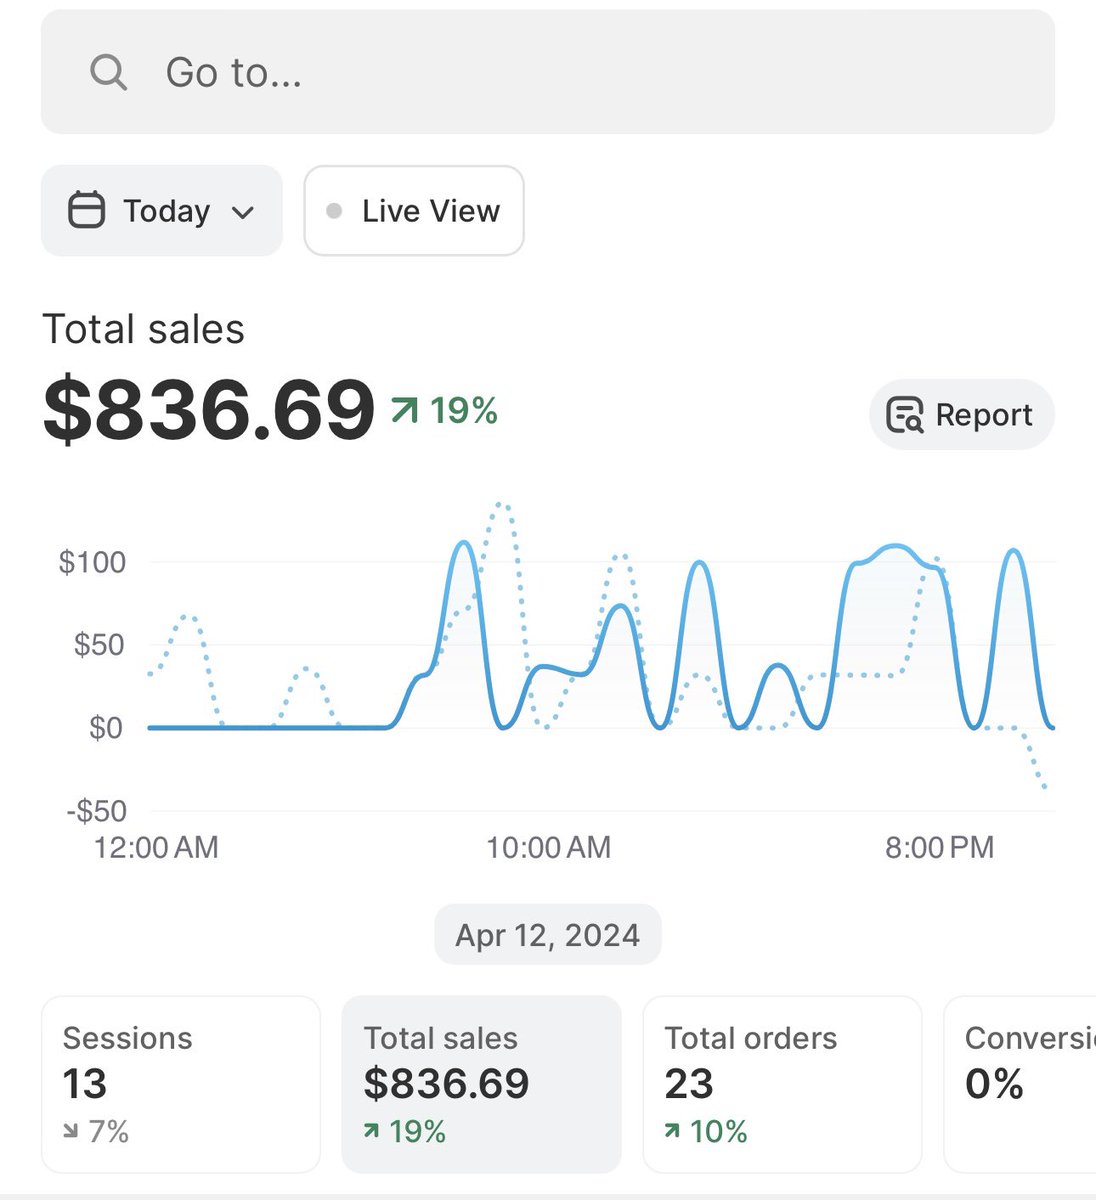1096x1200 pixels.
Task: Focus the Go to search field
Action: point(548,72)
